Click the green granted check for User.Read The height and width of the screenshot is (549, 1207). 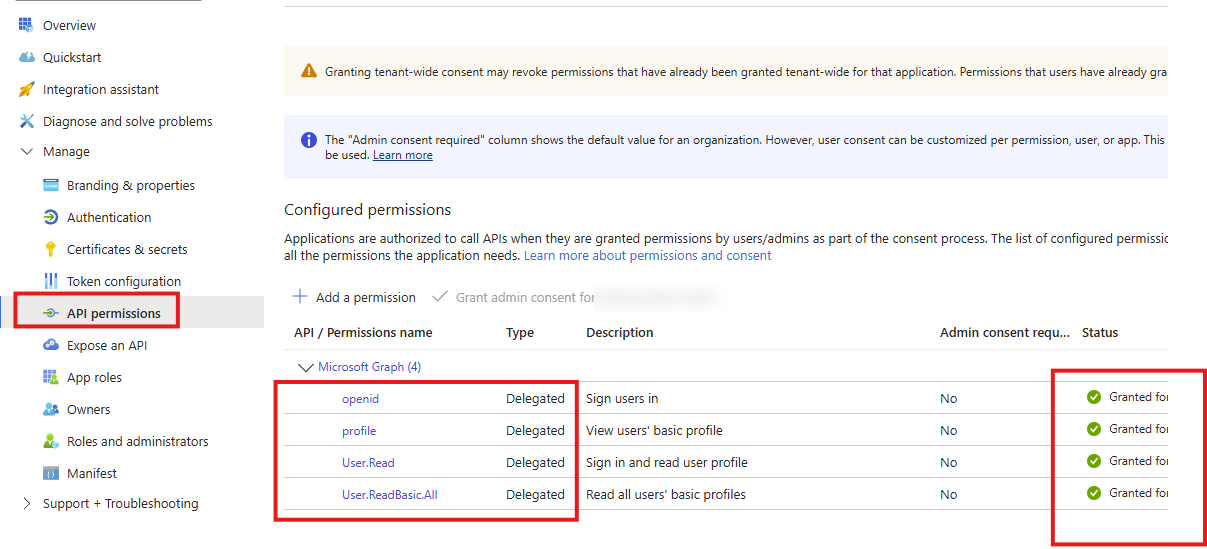[x=1094, y=461]
